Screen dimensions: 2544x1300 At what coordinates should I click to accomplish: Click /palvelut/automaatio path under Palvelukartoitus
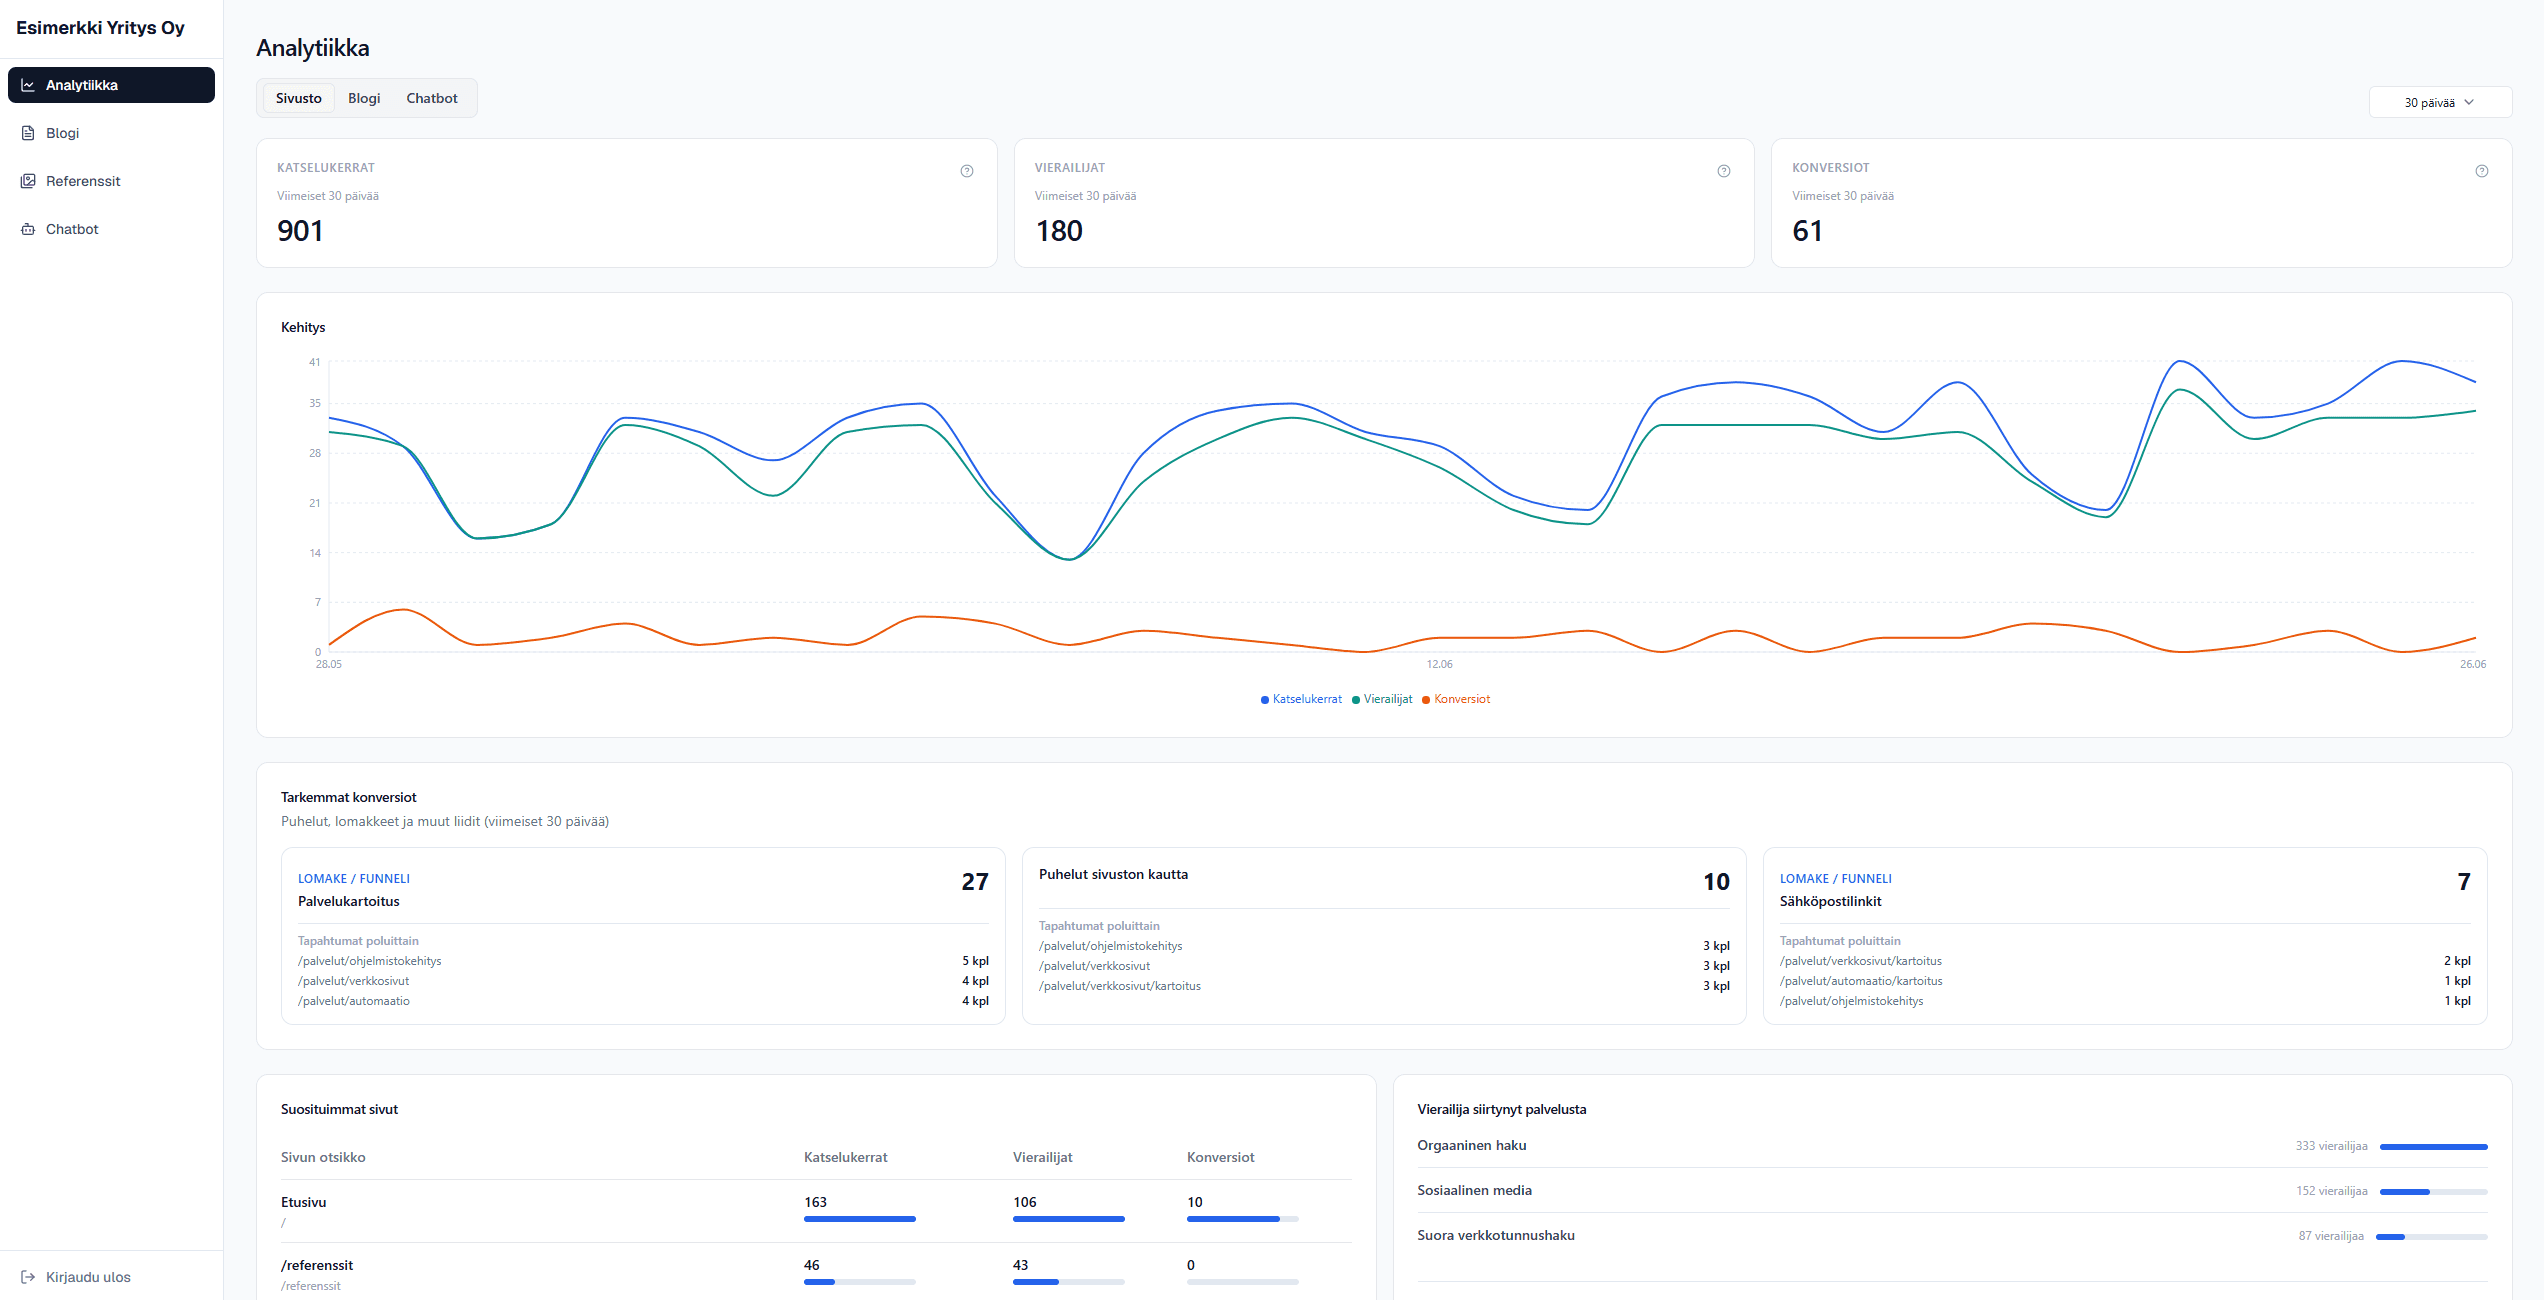click(354, 1001)
